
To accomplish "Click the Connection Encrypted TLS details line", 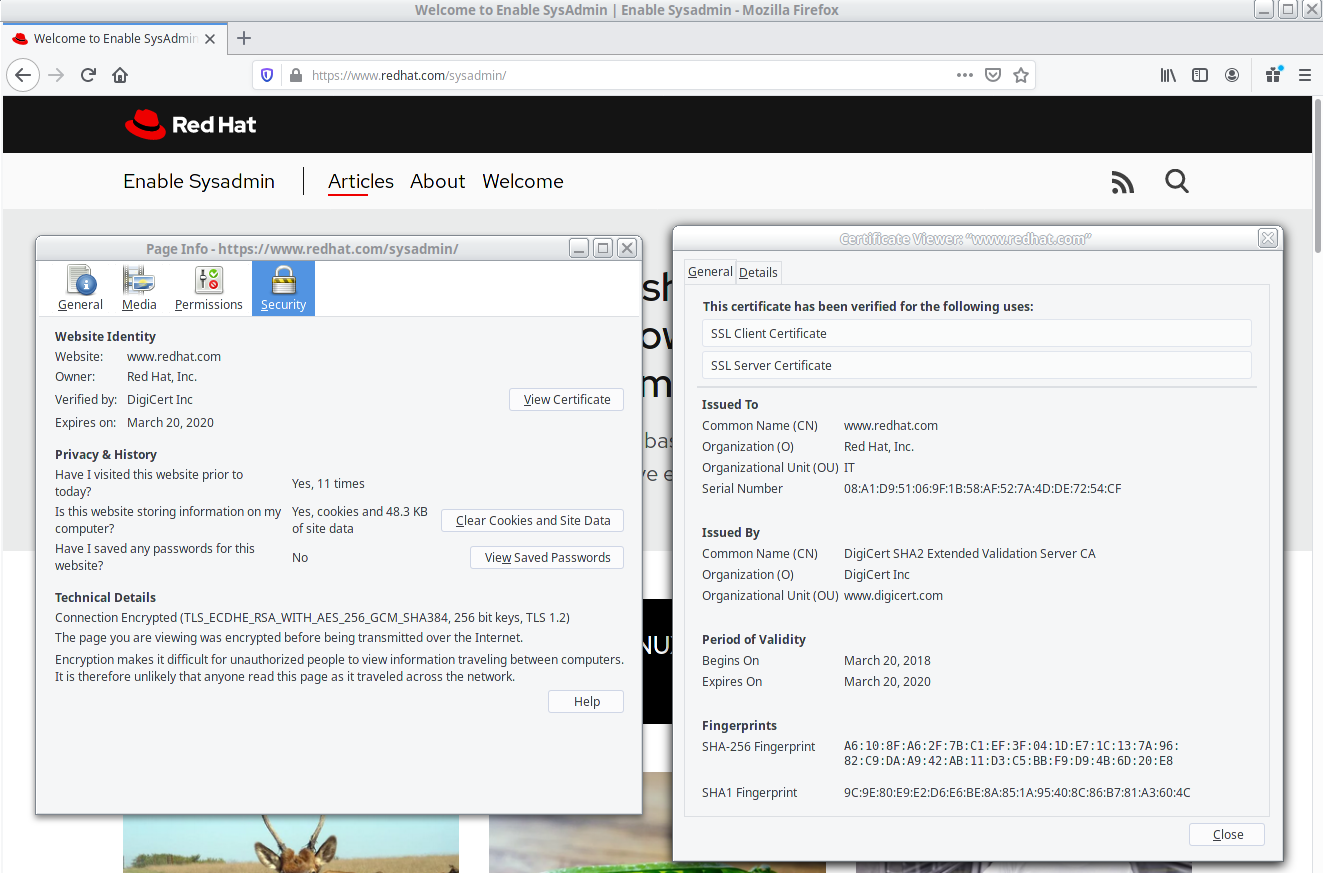I will 312,618.
